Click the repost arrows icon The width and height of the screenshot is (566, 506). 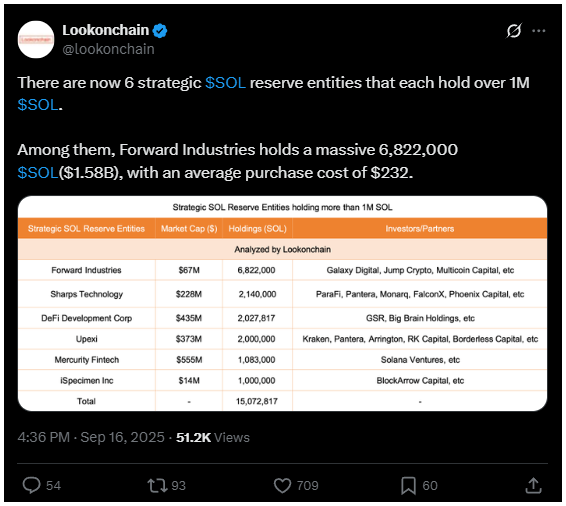coord(157,485)
